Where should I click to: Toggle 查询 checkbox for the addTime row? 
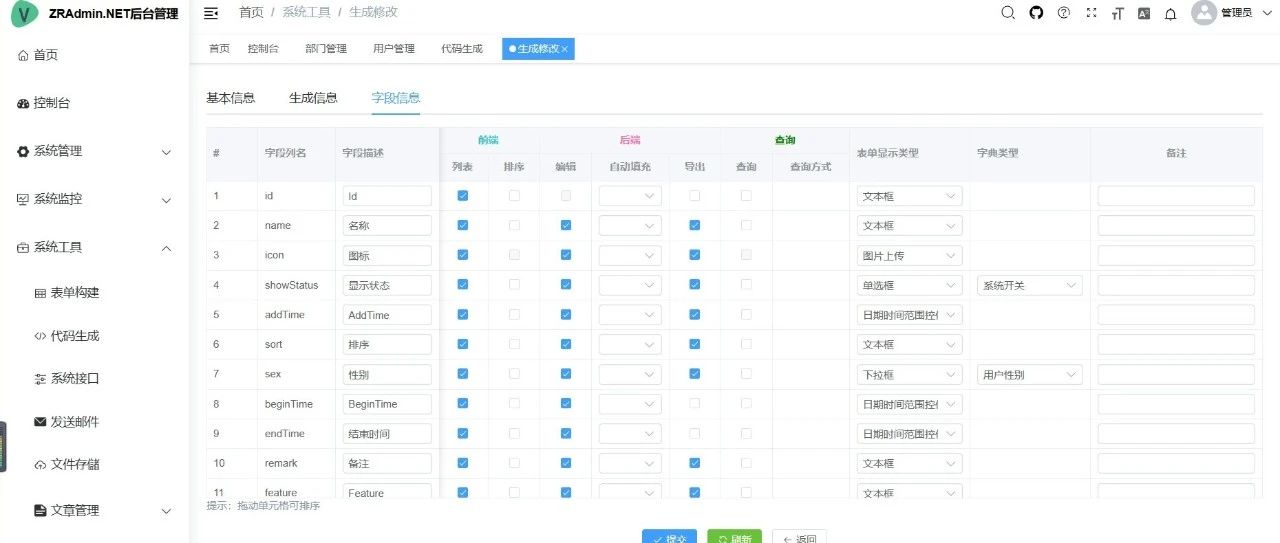[x=746, y=315]
